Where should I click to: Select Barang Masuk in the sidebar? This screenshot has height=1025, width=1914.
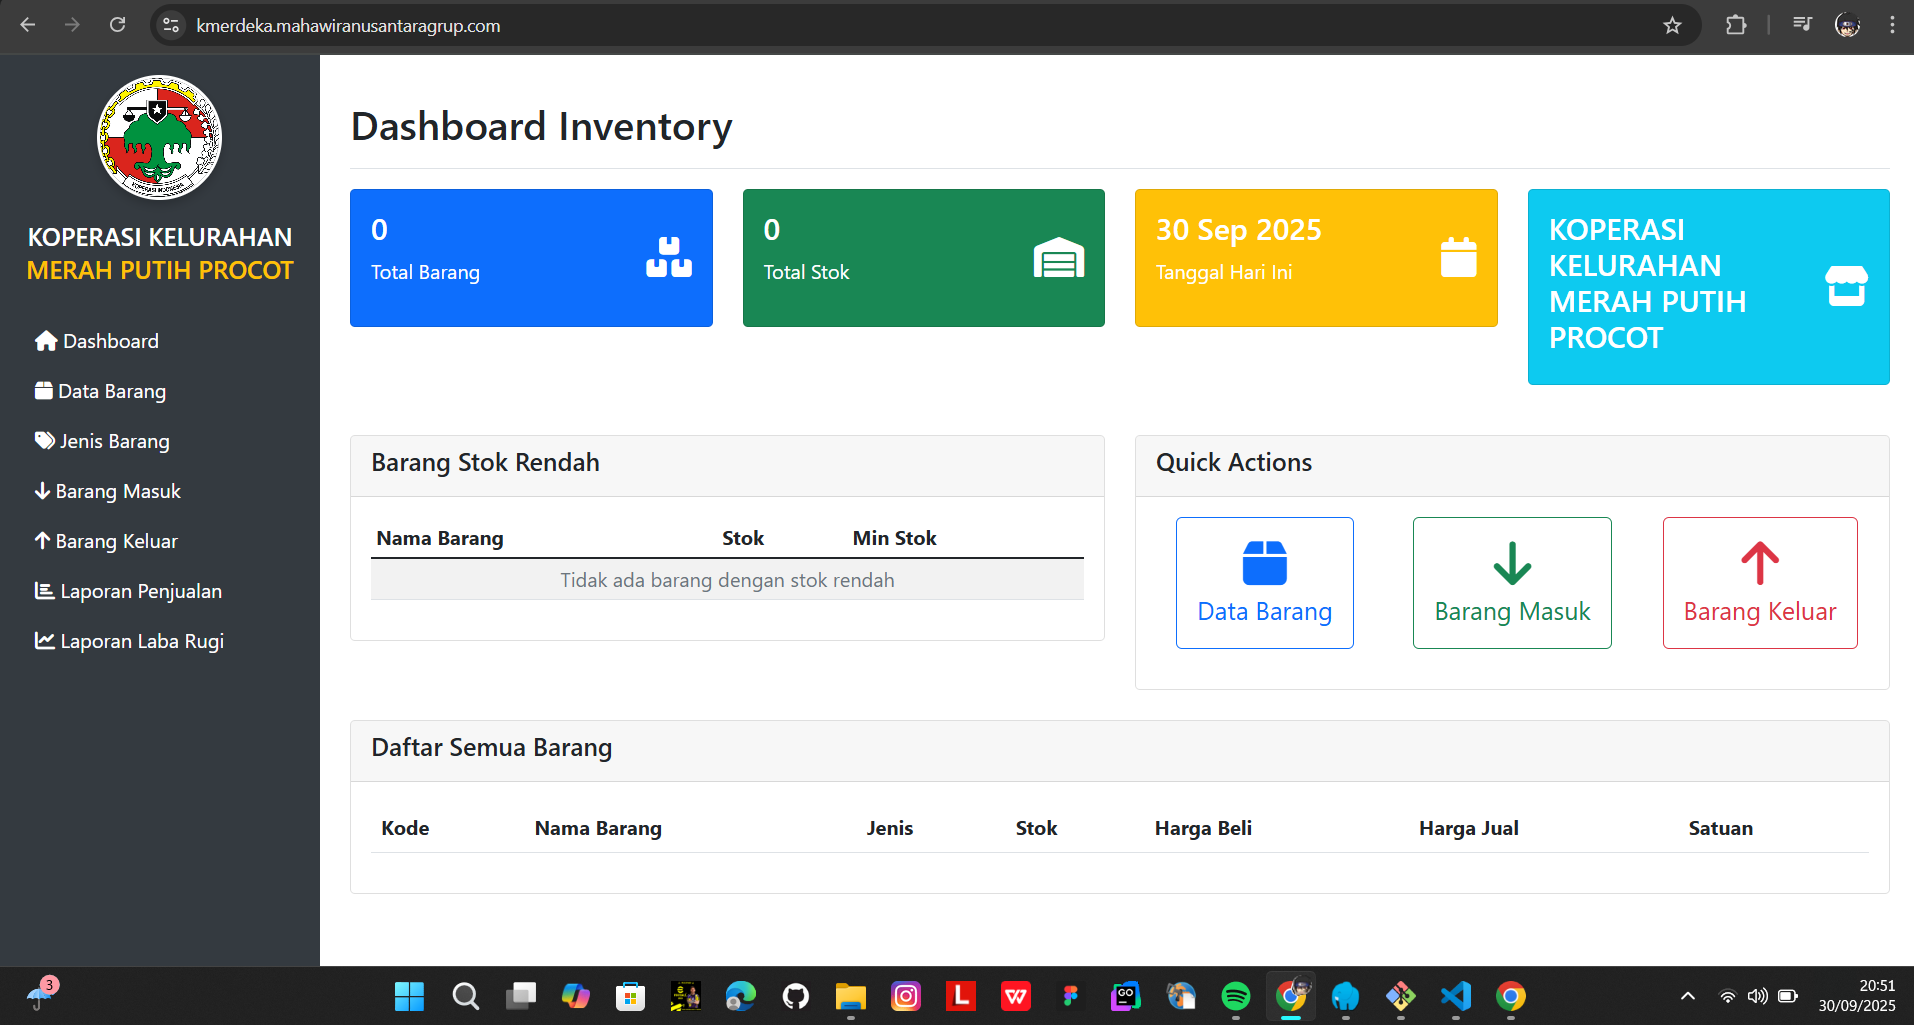[x=108, y=491]
